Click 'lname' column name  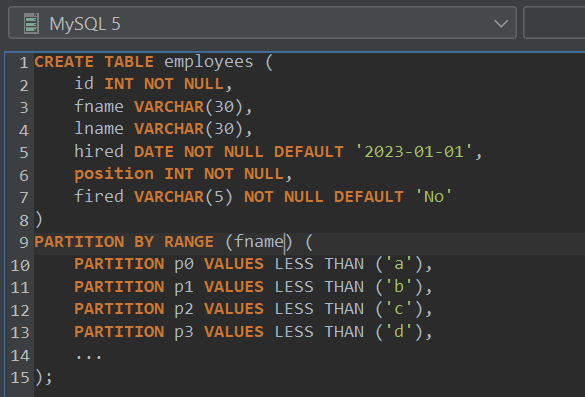coord(99,129)
